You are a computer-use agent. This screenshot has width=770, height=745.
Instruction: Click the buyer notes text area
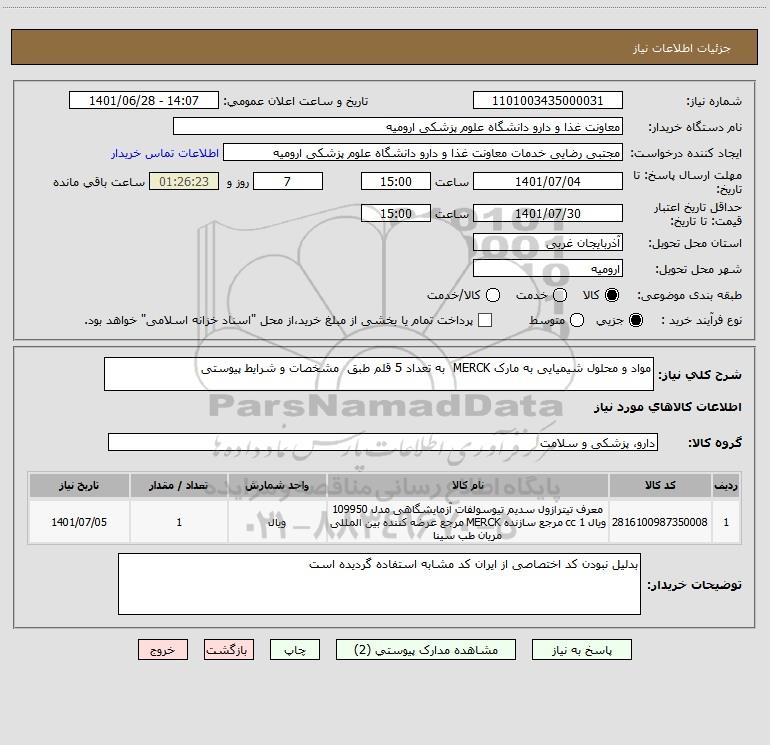(379, 584)
